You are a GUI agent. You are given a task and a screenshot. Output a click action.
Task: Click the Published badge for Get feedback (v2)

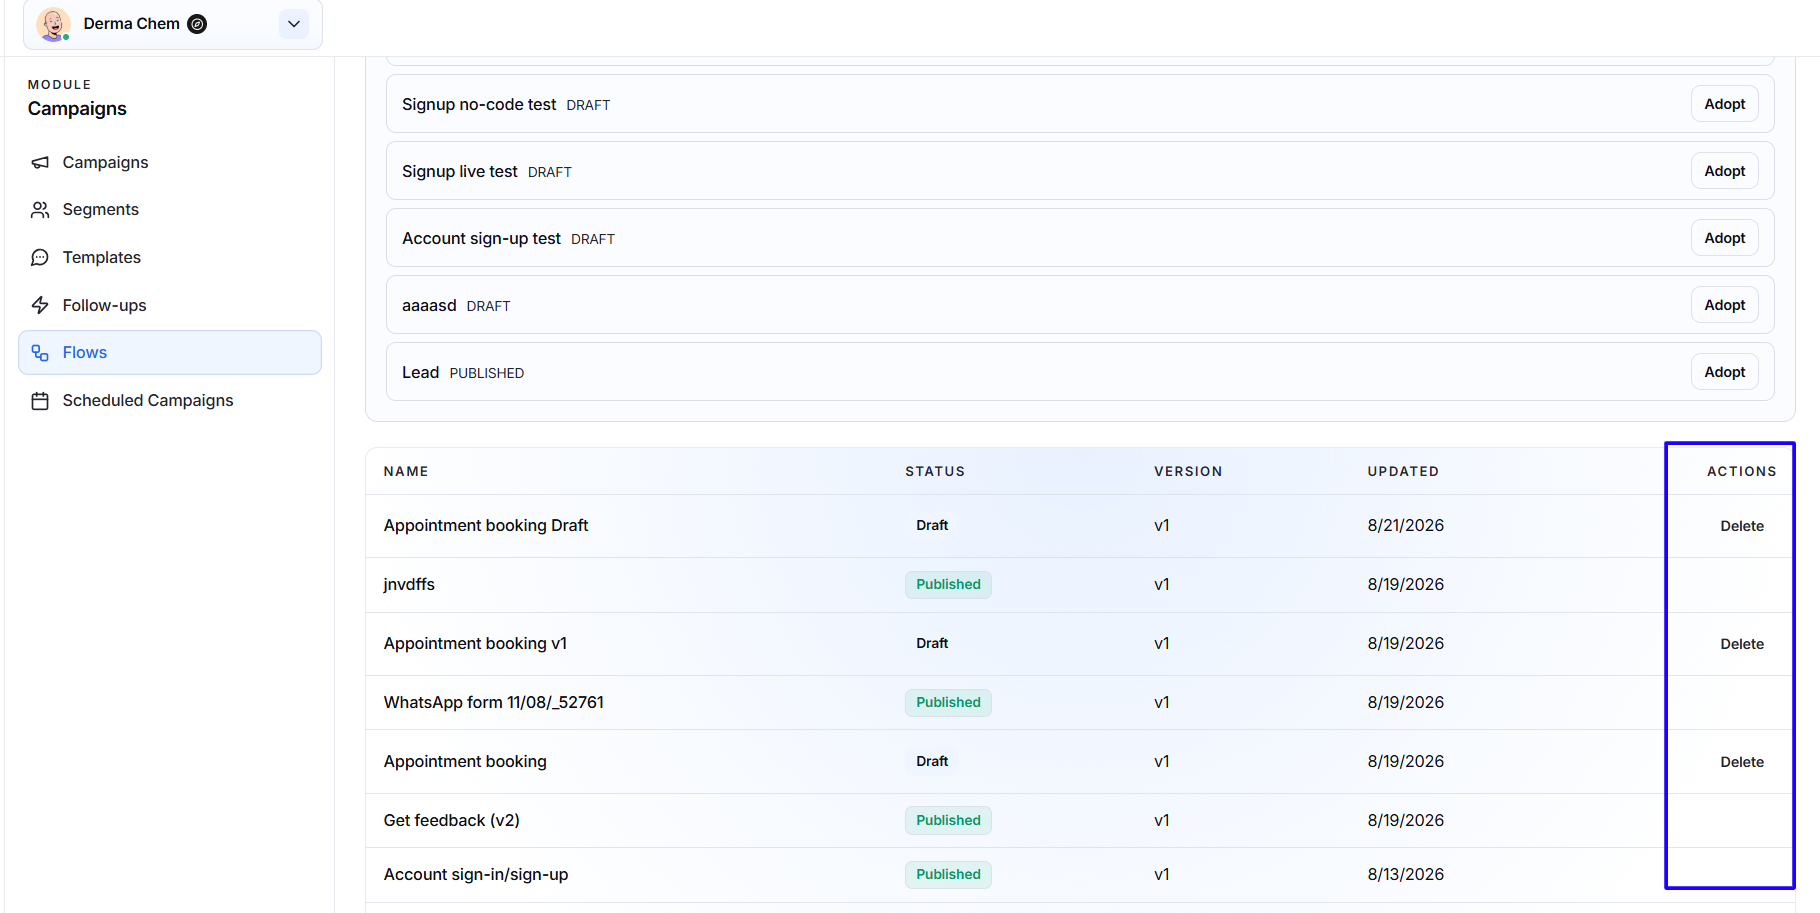948,821
